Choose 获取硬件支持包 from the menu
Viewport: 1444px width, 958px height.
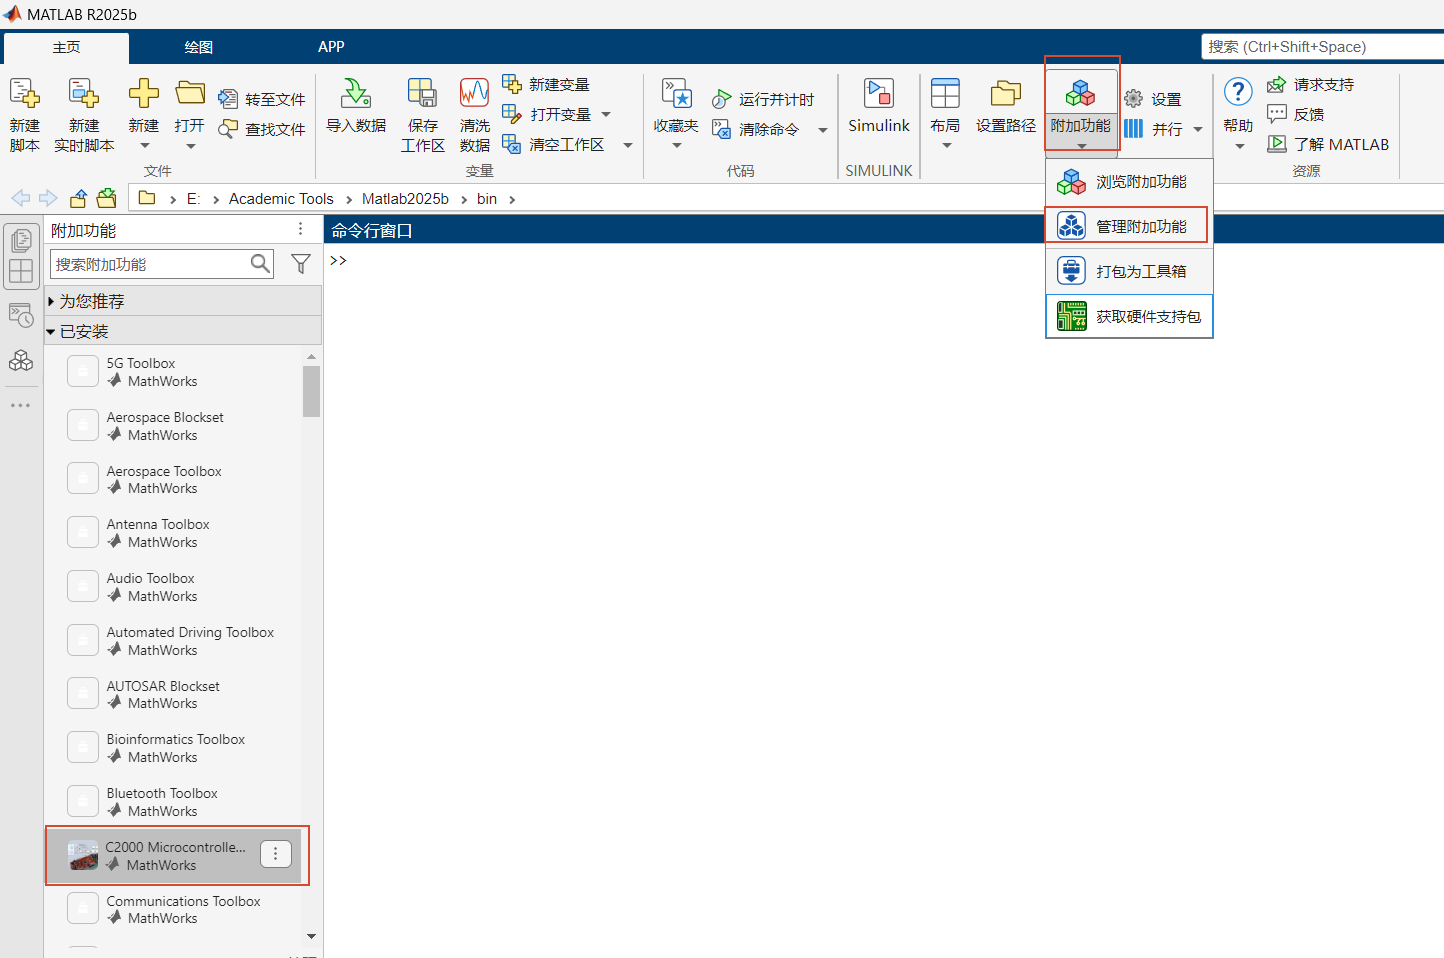tap(1129, 316)
